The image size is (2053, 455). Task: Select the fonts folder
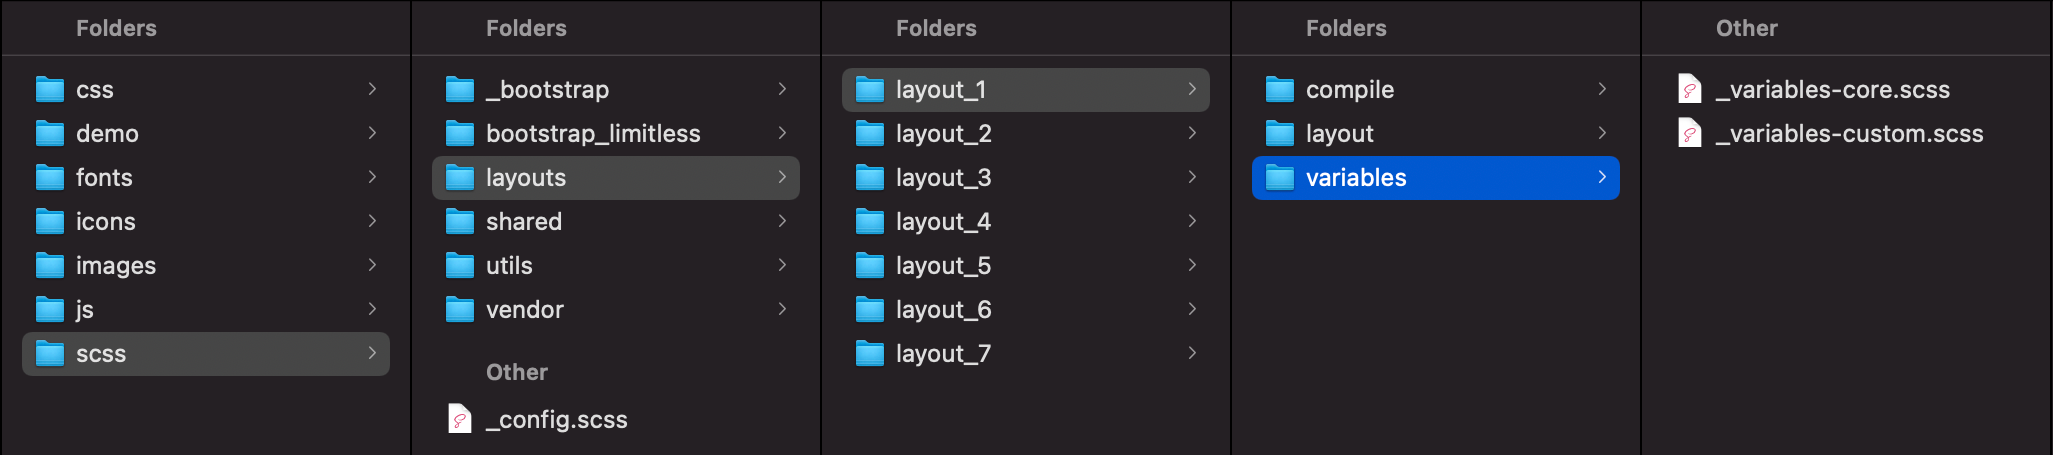(104, 178)
